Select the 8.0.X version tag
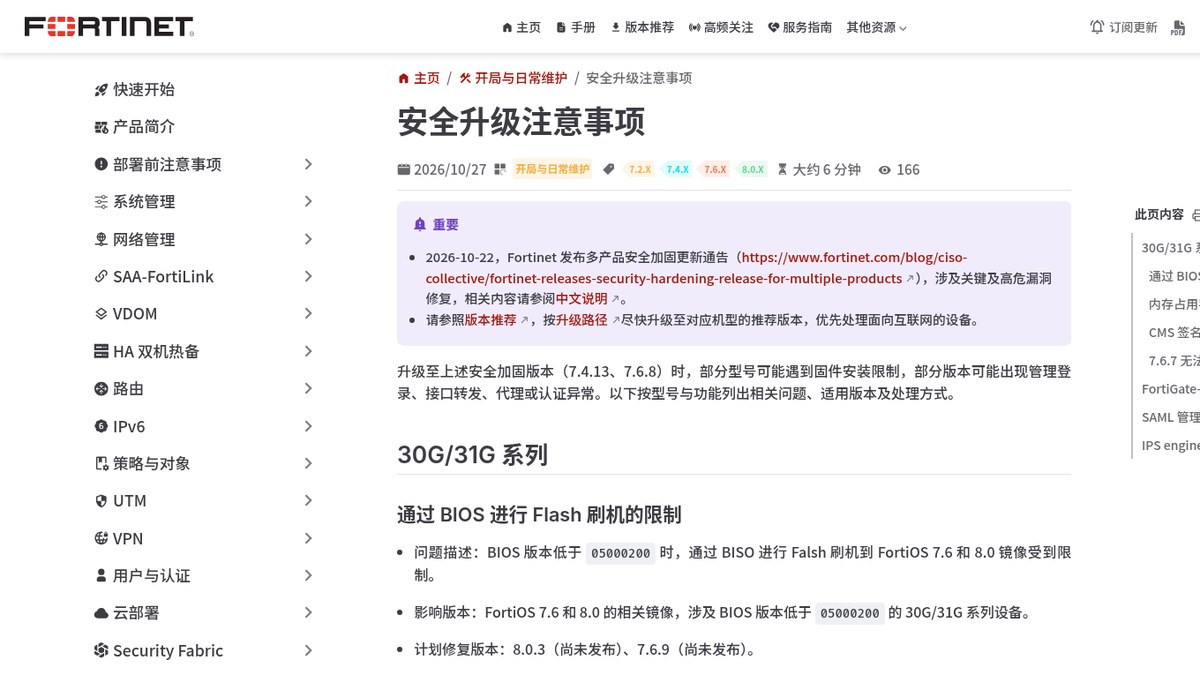 click(x=752, y=169)
